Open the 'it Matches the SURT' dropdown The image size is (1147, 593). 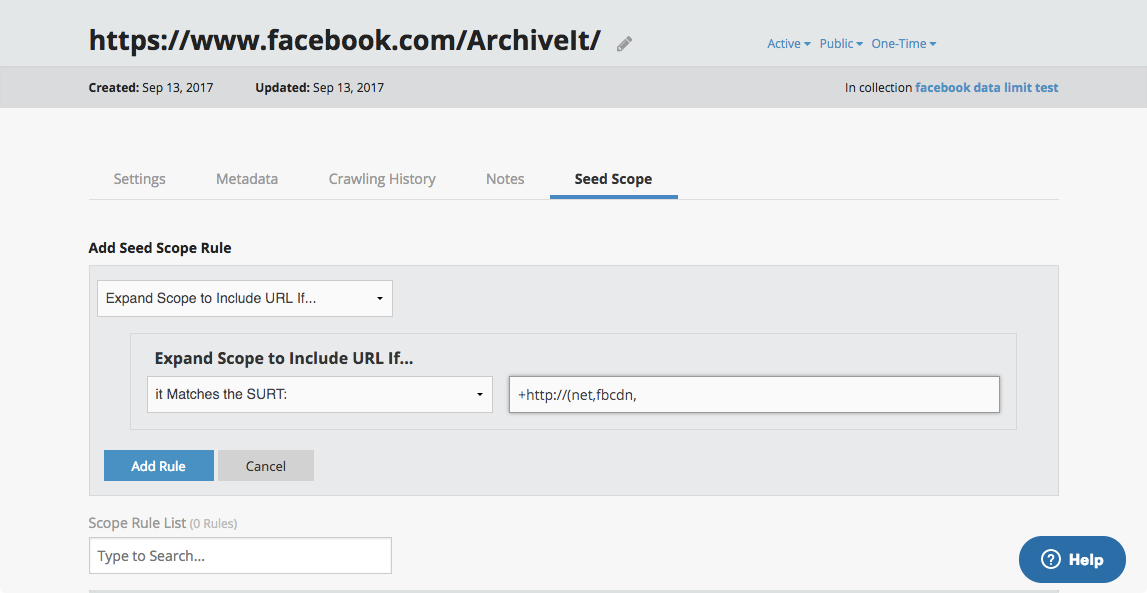[319, 394]
